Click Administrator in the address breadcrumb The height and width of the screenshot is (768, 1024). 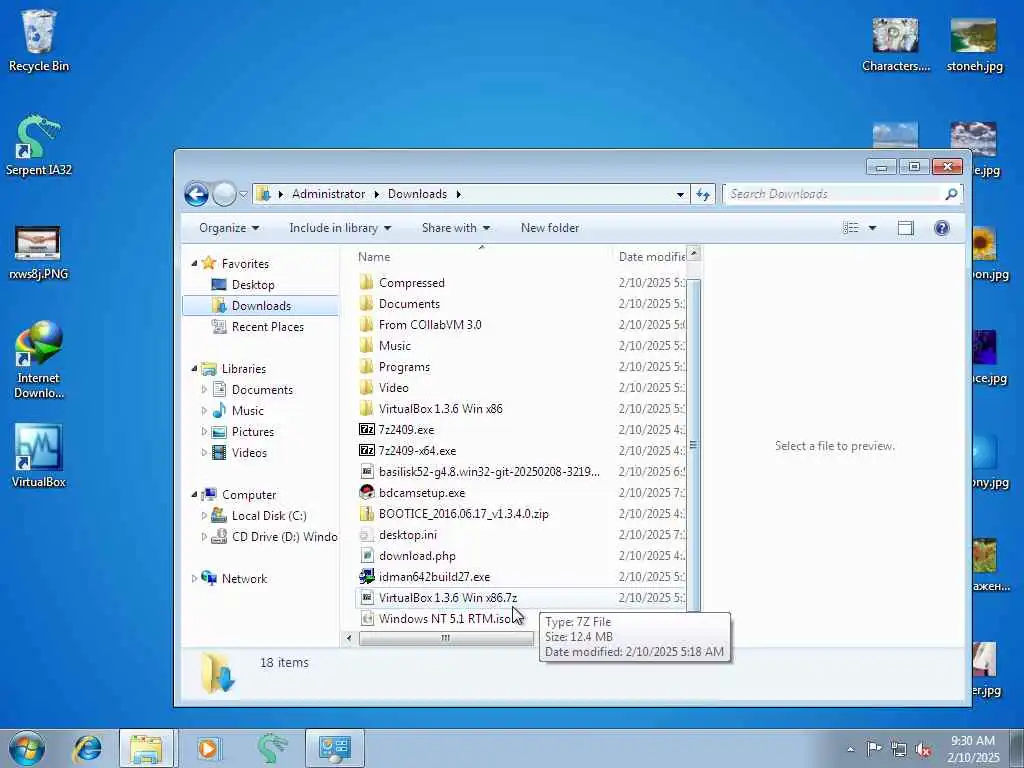(328, 194)
